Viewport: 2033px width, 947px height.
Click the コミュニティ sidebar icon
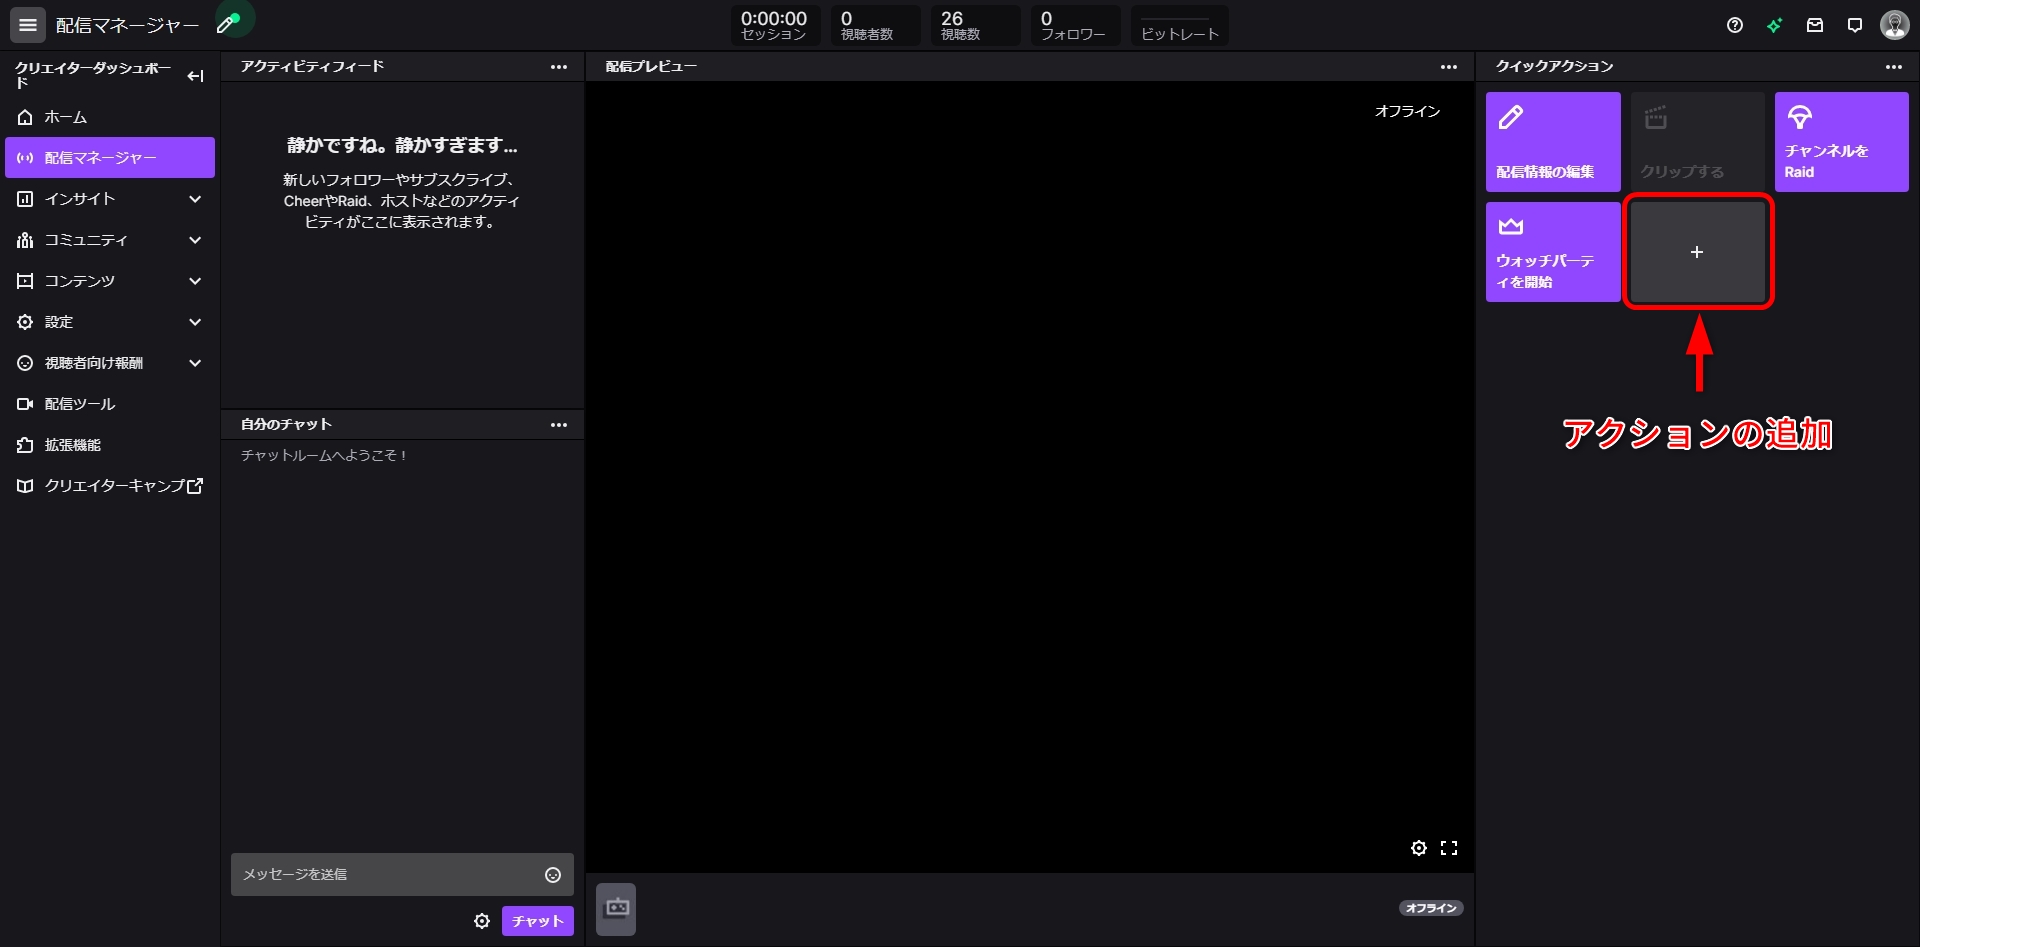coord(25,240)
